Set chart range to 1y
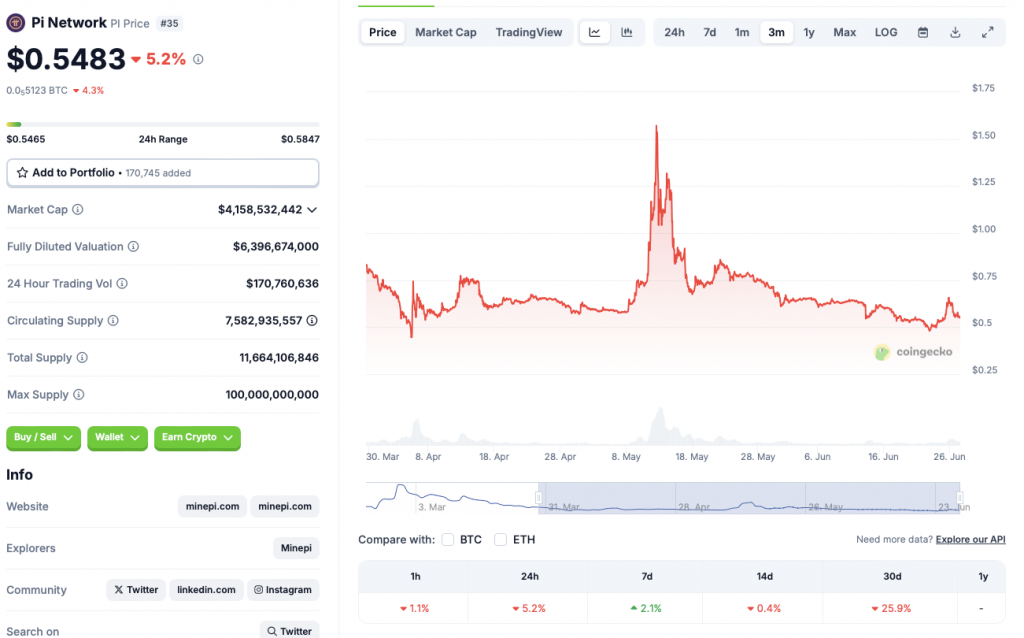Viewport: 1024px width, 638px height. [x=809, y=32]
